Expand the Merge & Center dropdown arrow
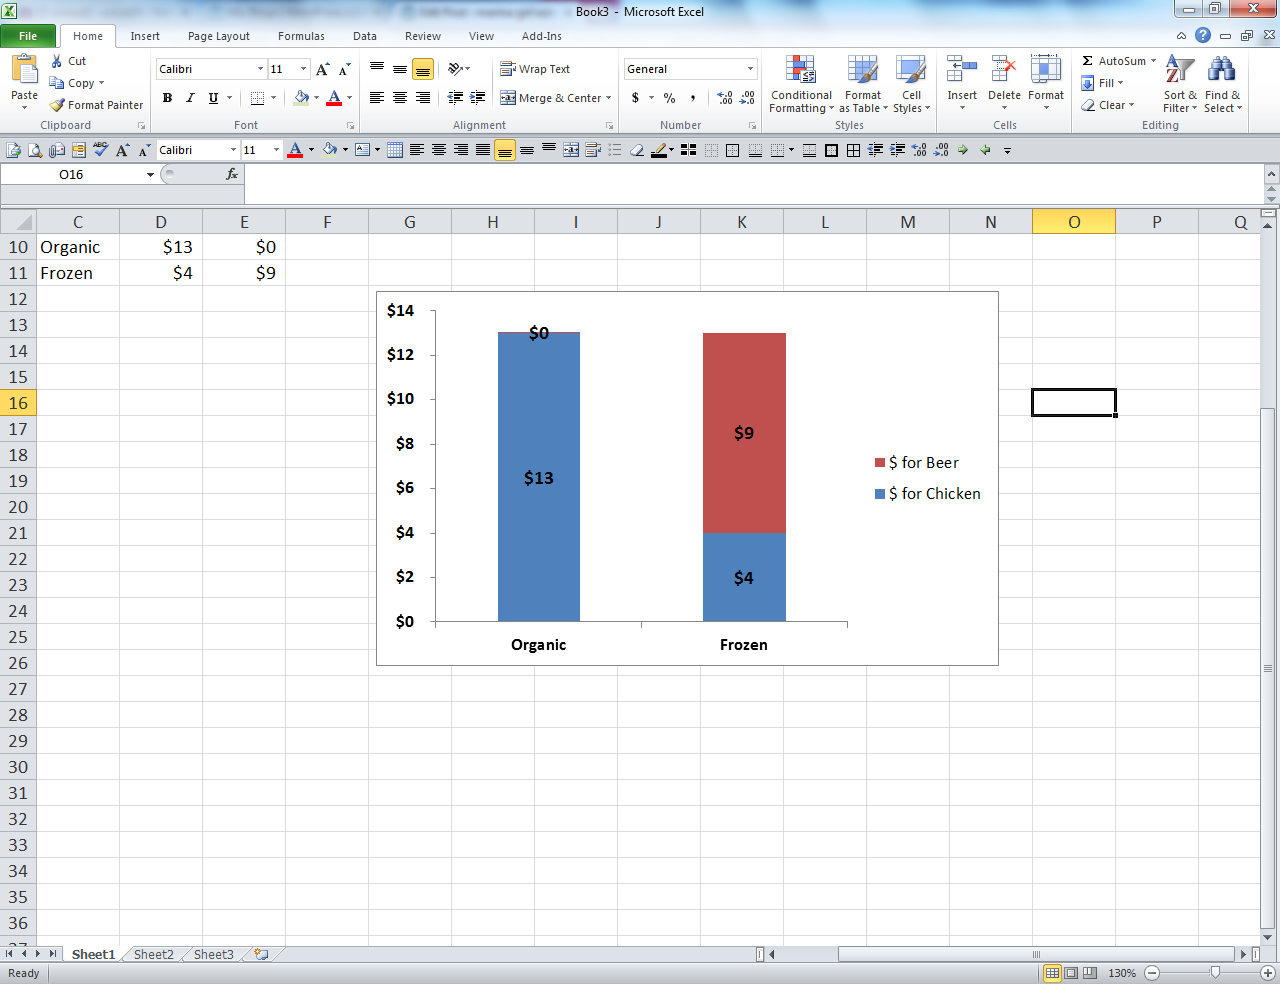This screenshot has height=984, width=1280. (609, 98)
